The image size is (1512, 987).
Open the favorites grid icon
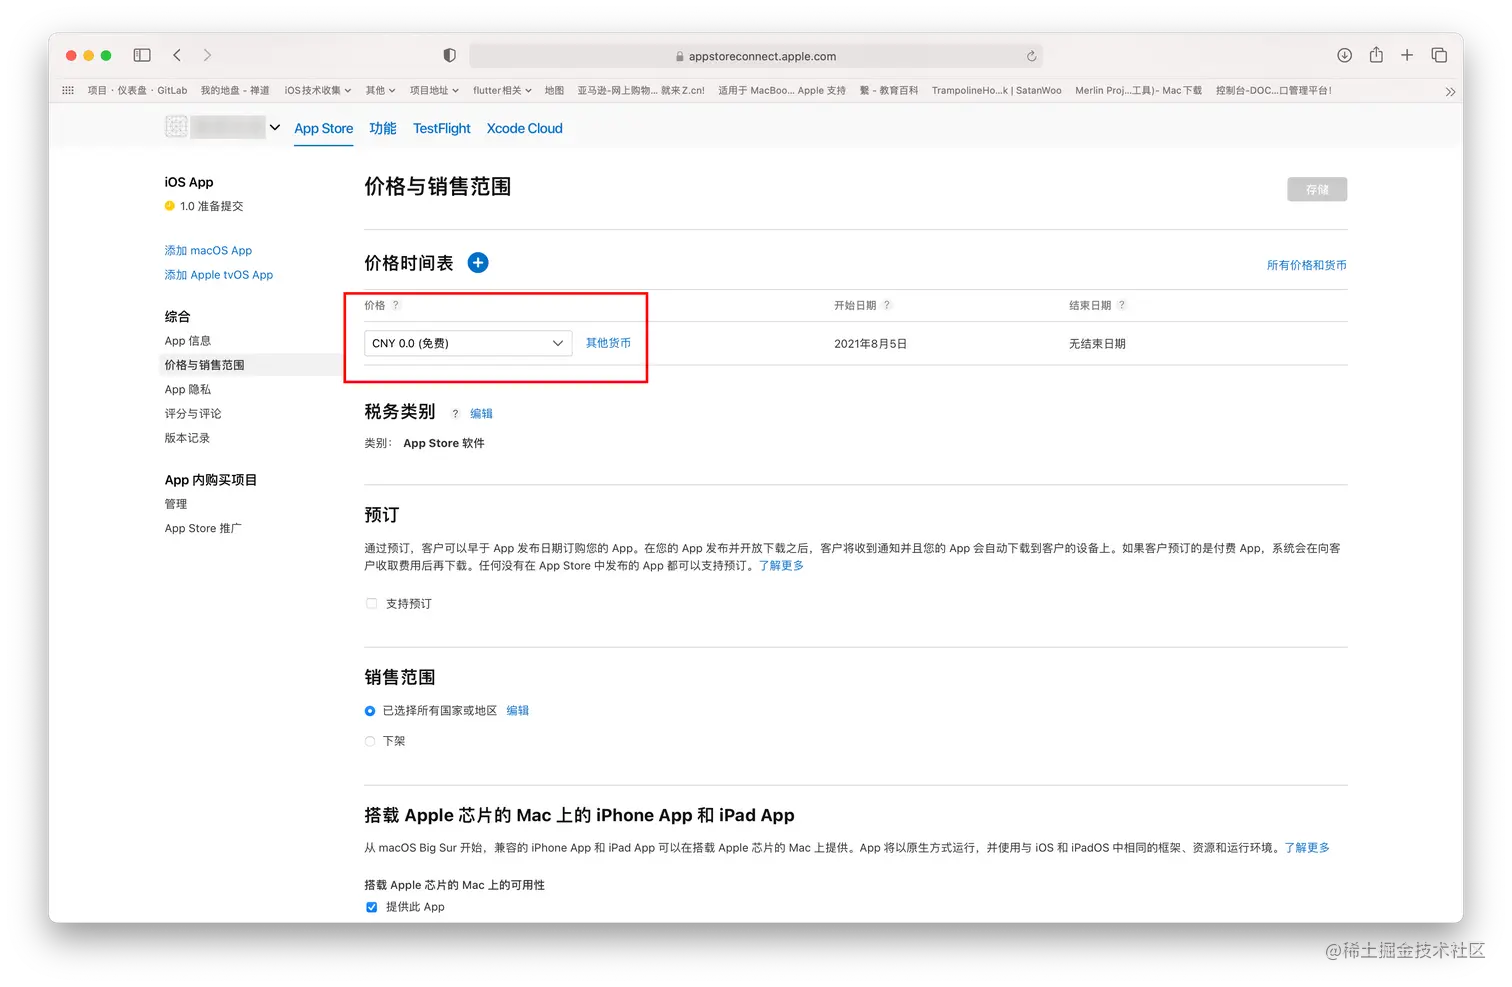68,90
